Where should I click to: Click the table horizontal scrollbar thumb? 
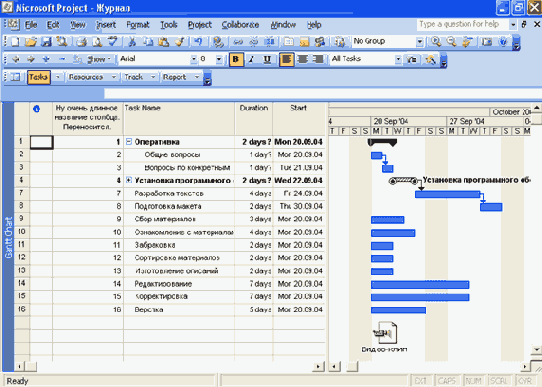point(31,366)
